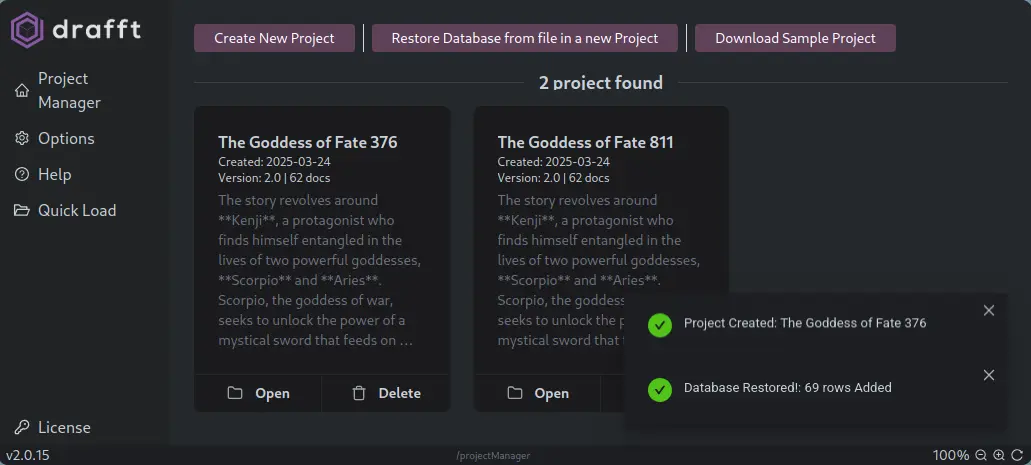This screenshot has width=1031, height=465.
Task: Click the drafft brand name text
Action: coord(97,30)
